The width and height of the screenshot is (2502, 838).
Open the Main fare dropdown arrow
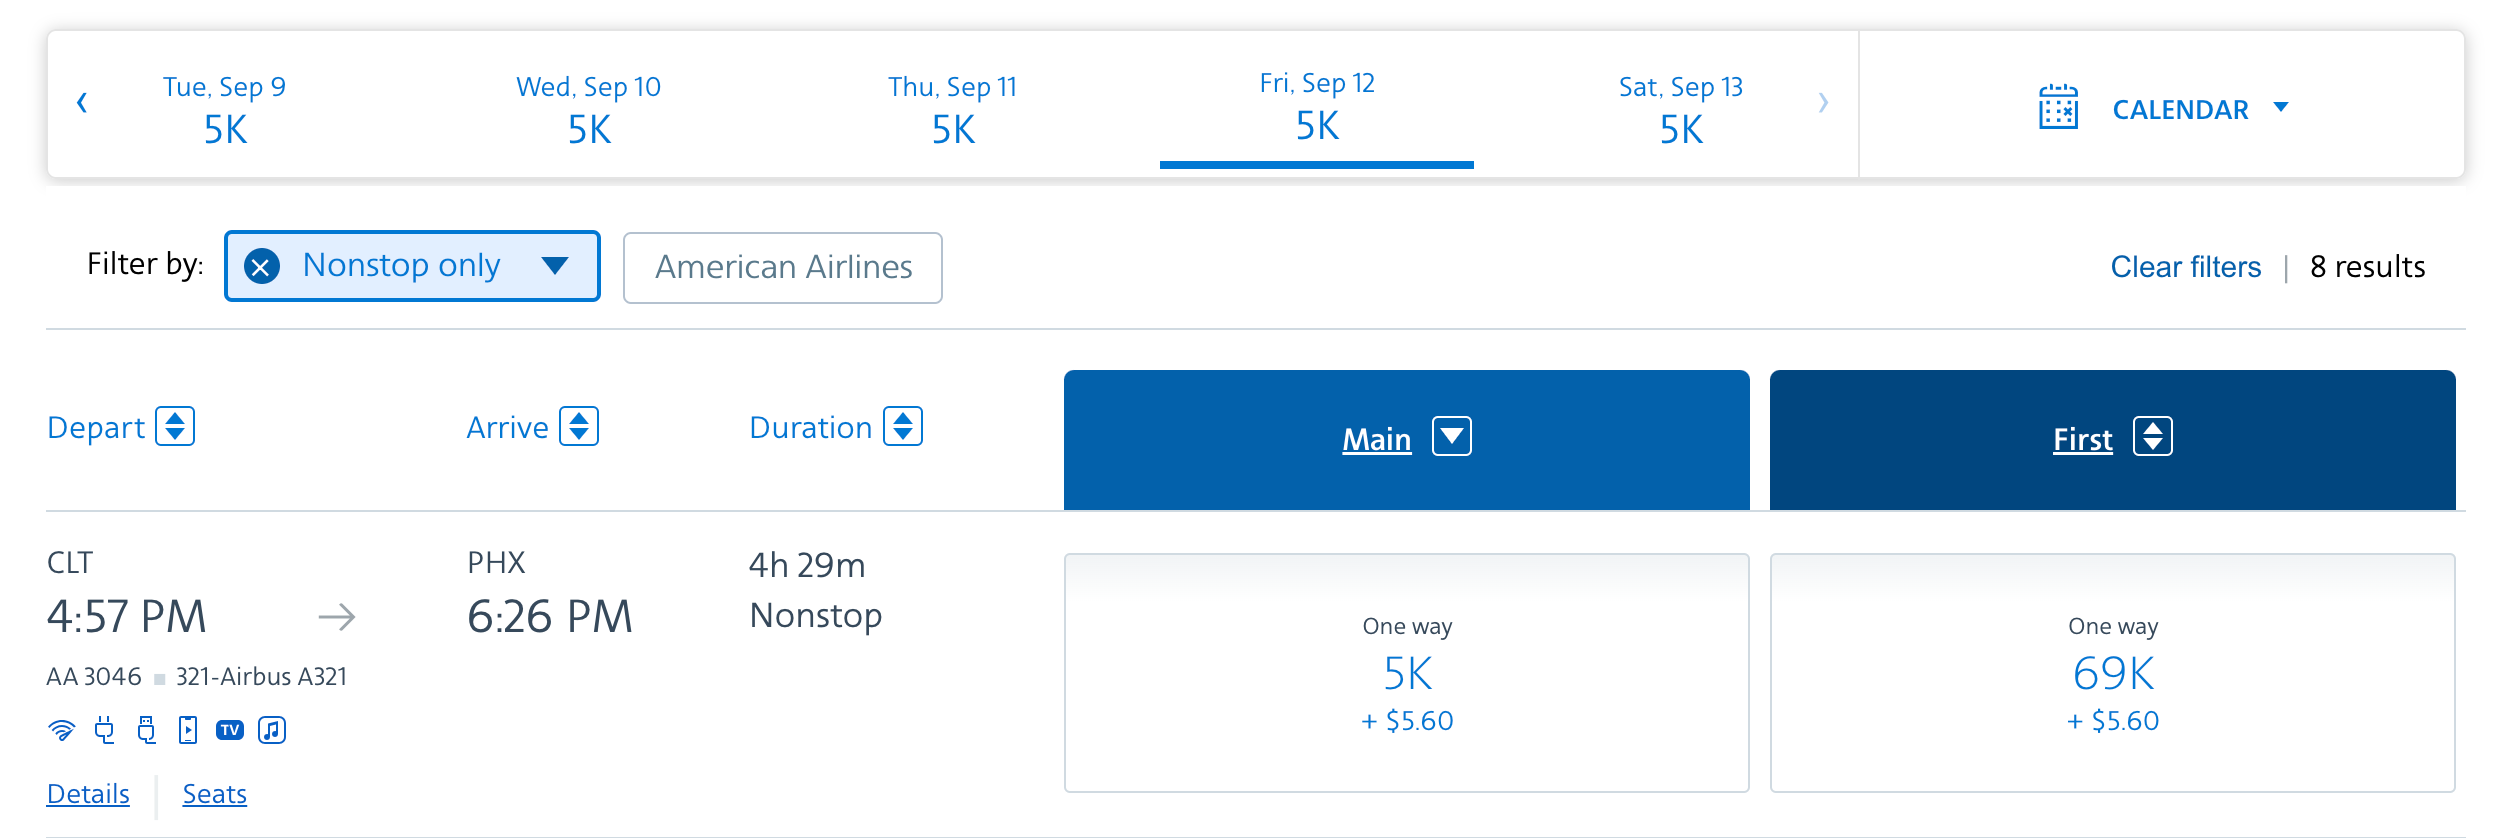[1452, 437]
